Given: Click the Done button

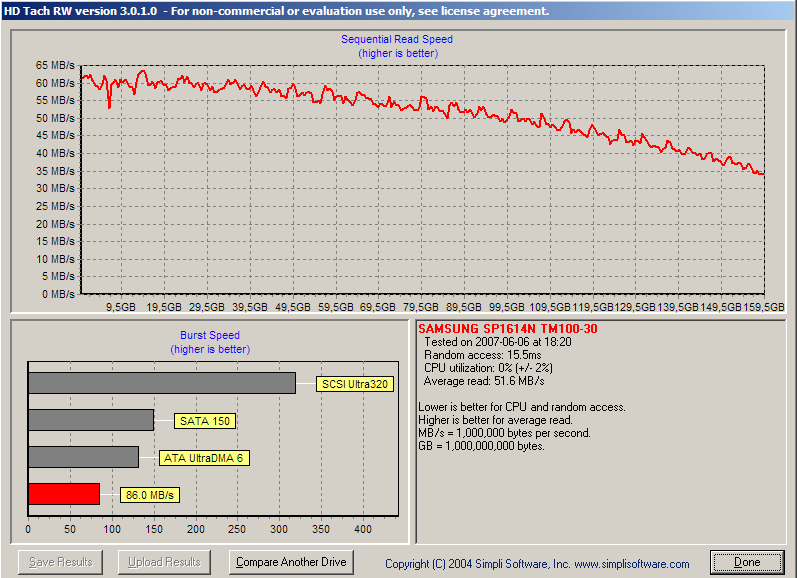Looking at the screenshot, I should pyautogui.click(x=747, y=562).
